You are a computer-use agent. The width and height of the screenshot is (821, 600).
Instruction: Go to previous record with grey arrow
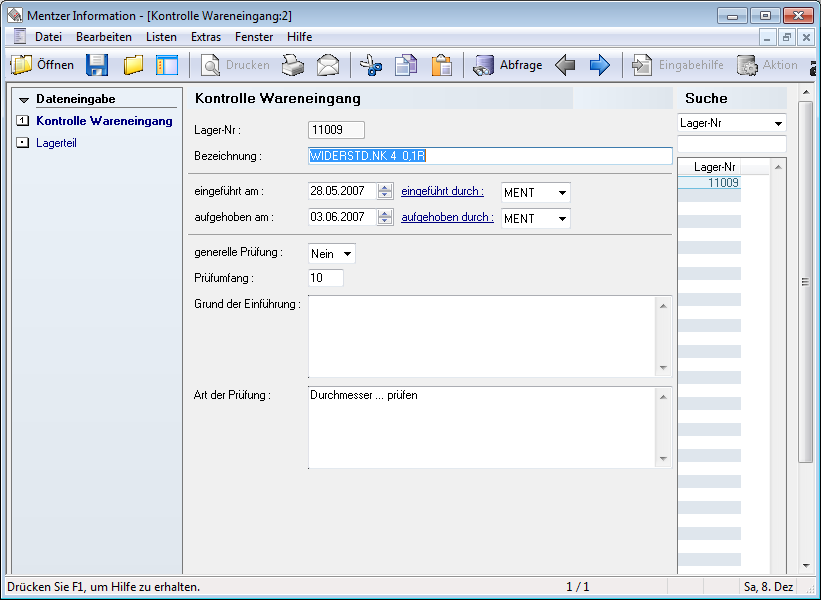click(x=565, y=65)
